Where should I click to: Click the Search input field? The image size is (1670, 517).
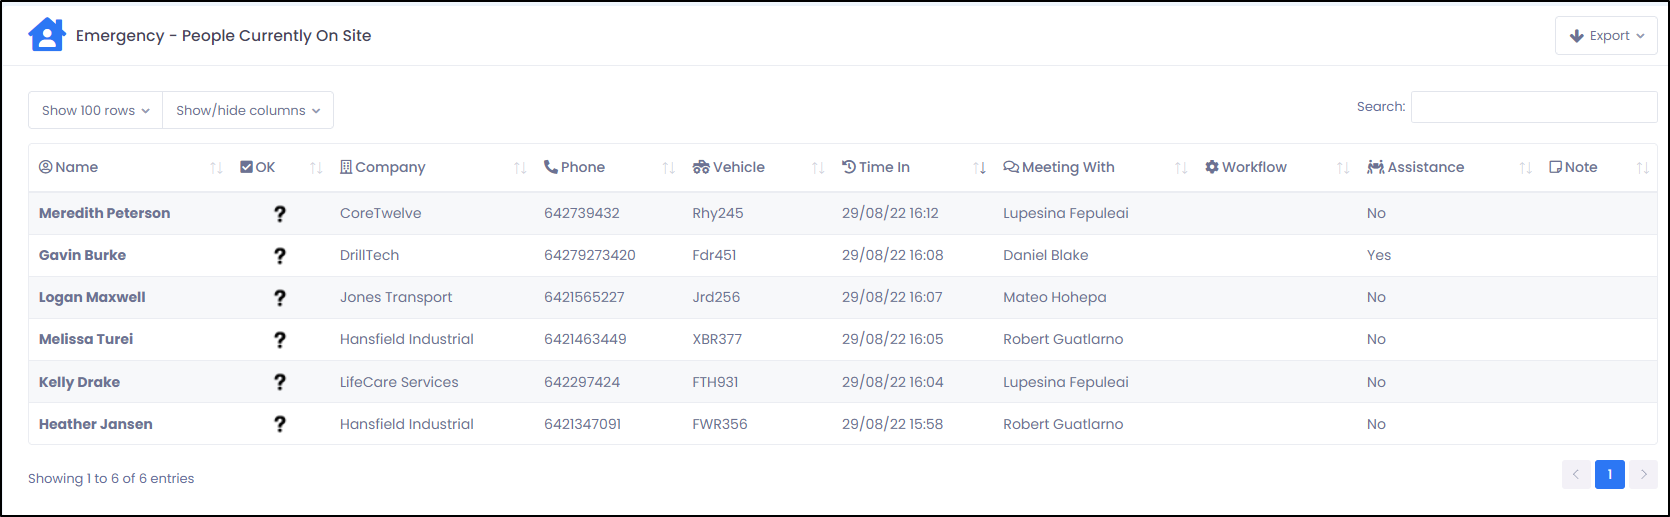click(x=1534, y=107)
